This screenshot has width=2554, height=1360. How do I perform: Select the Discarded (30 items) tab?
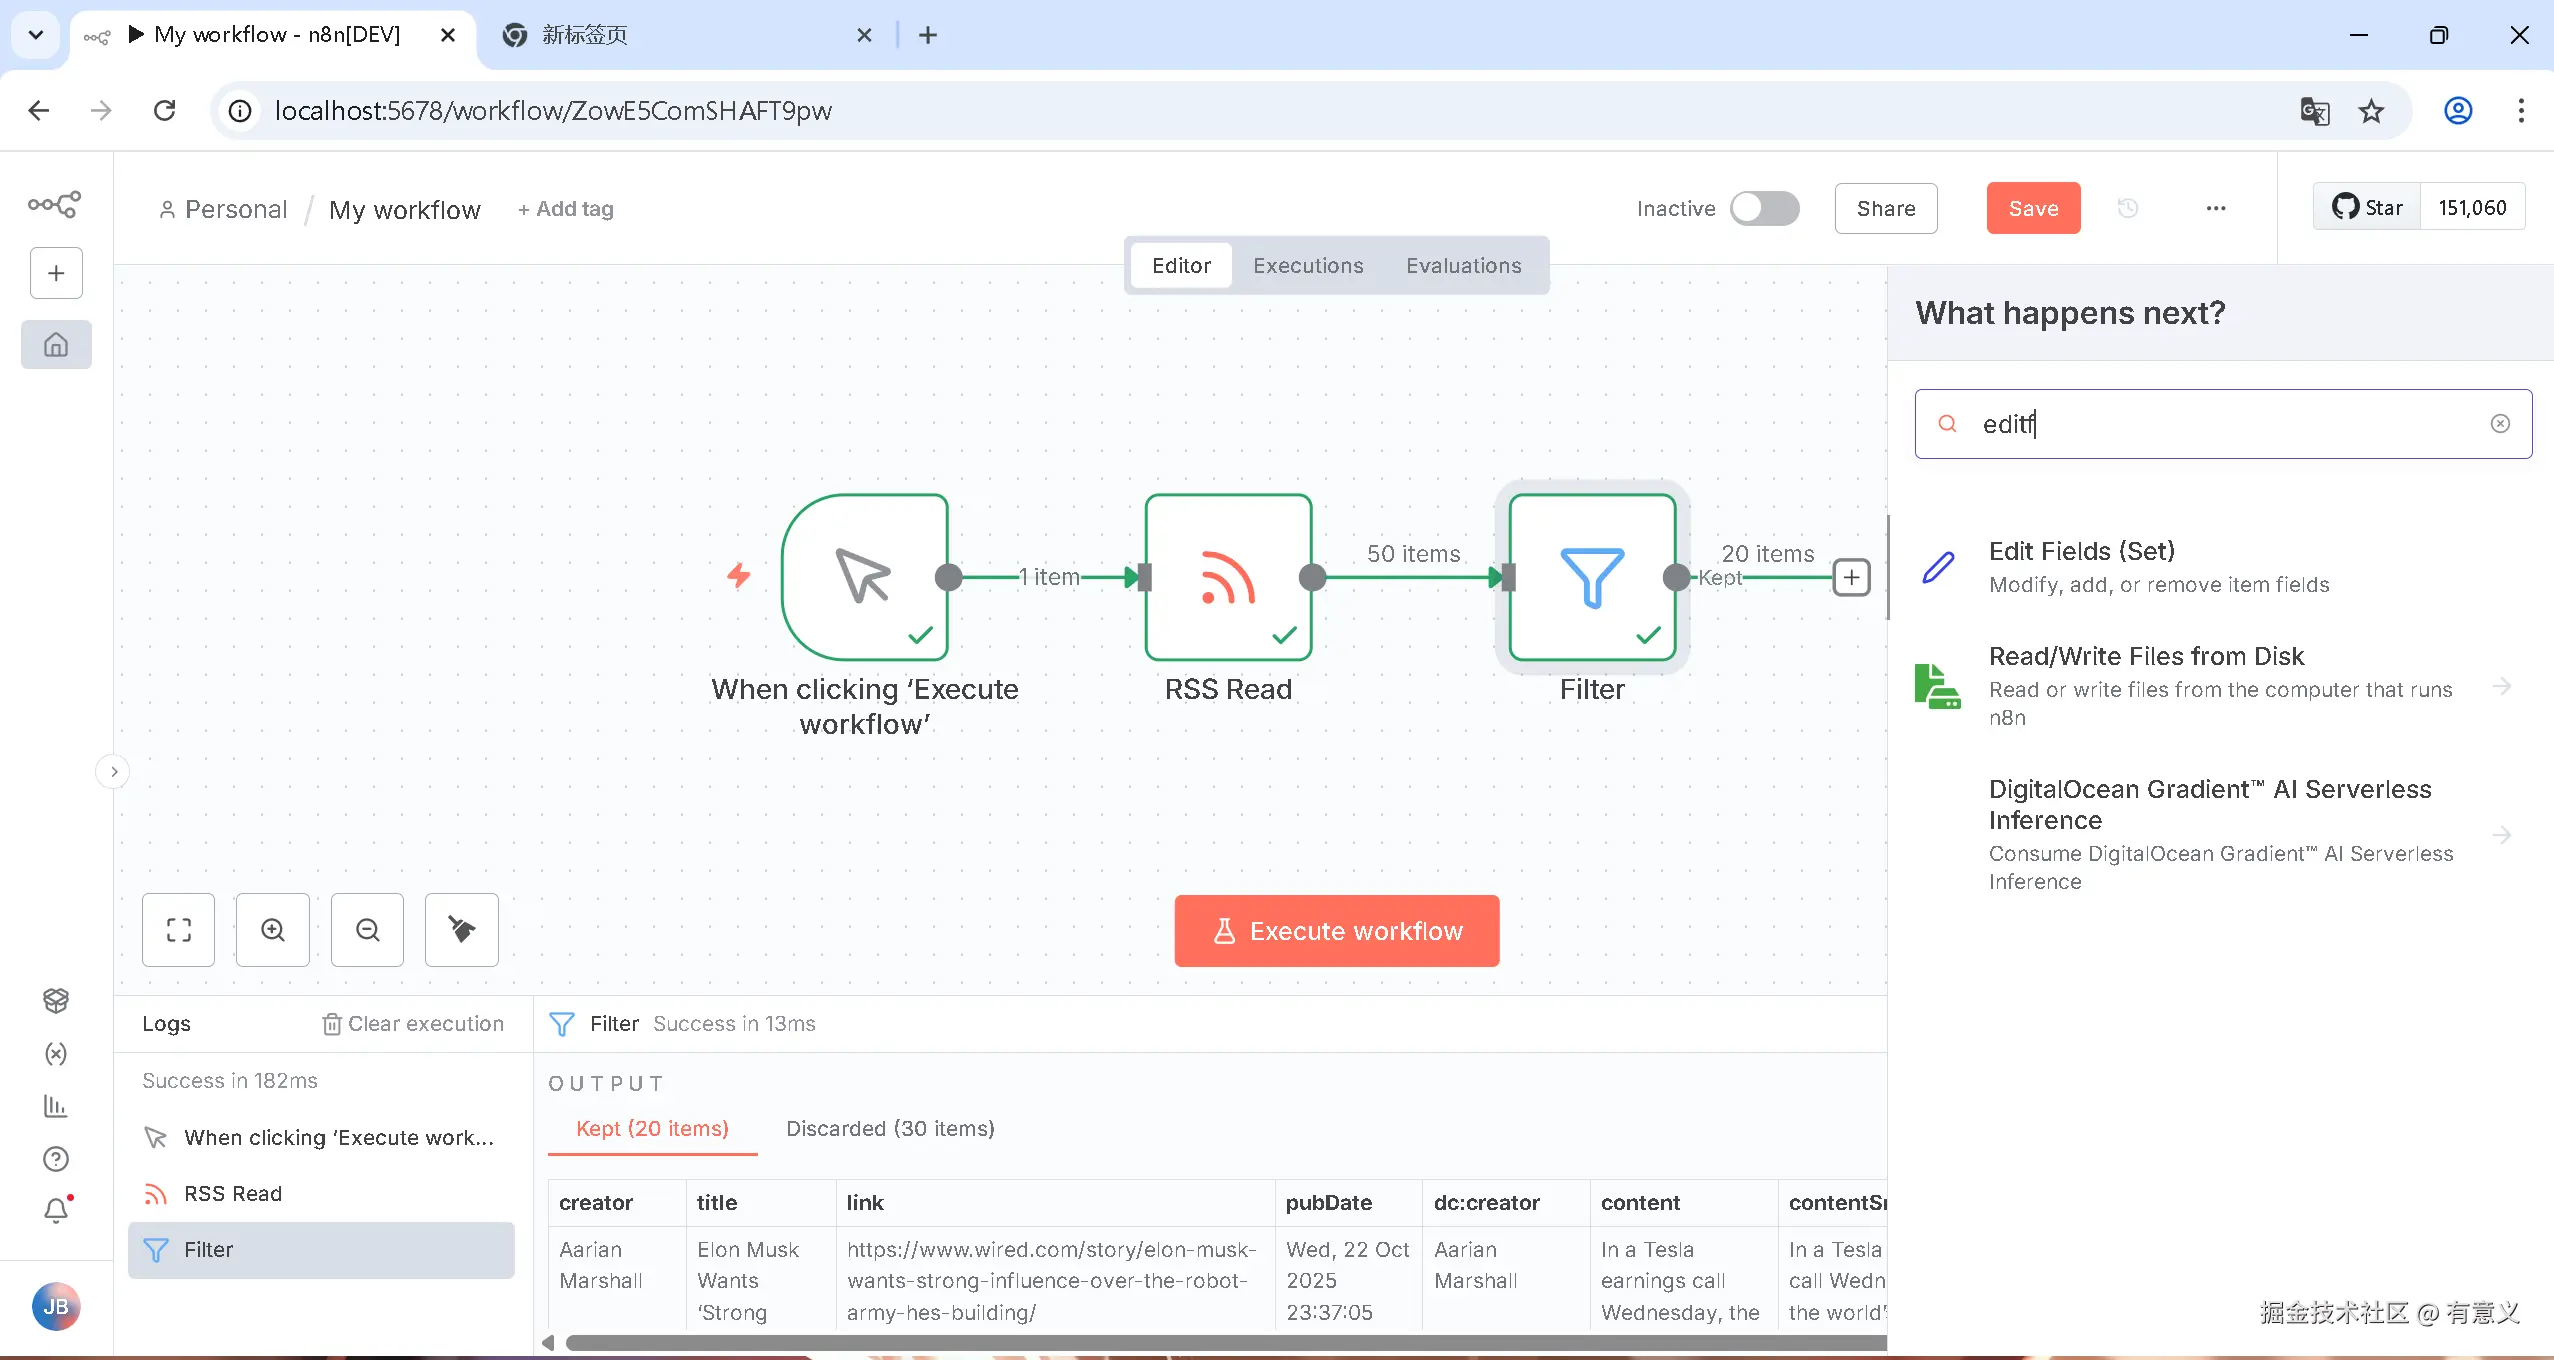tap(890, 1129)
